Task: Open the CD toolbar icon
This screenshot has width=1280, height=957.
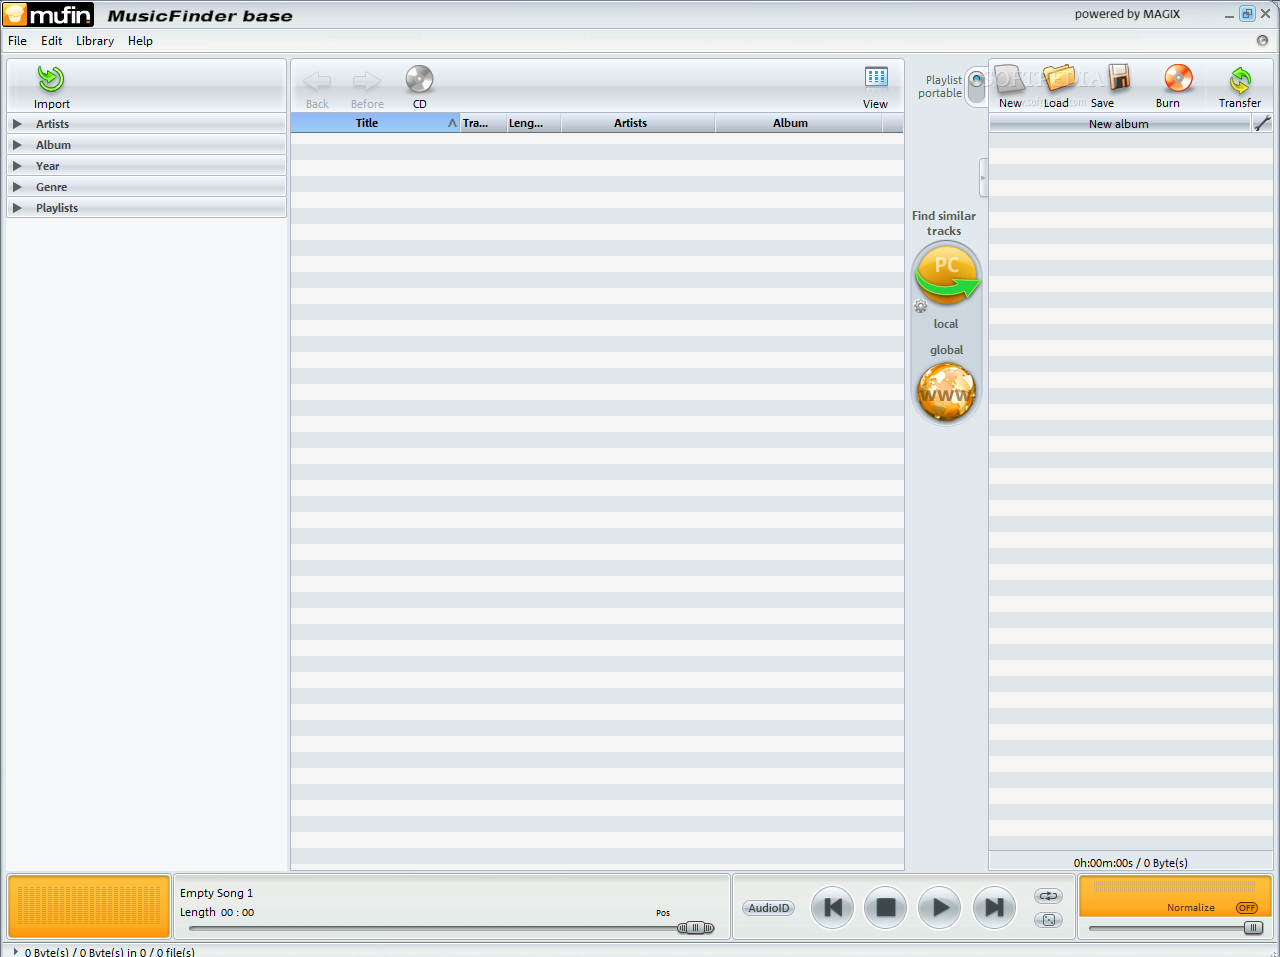Action: [419, 79]
